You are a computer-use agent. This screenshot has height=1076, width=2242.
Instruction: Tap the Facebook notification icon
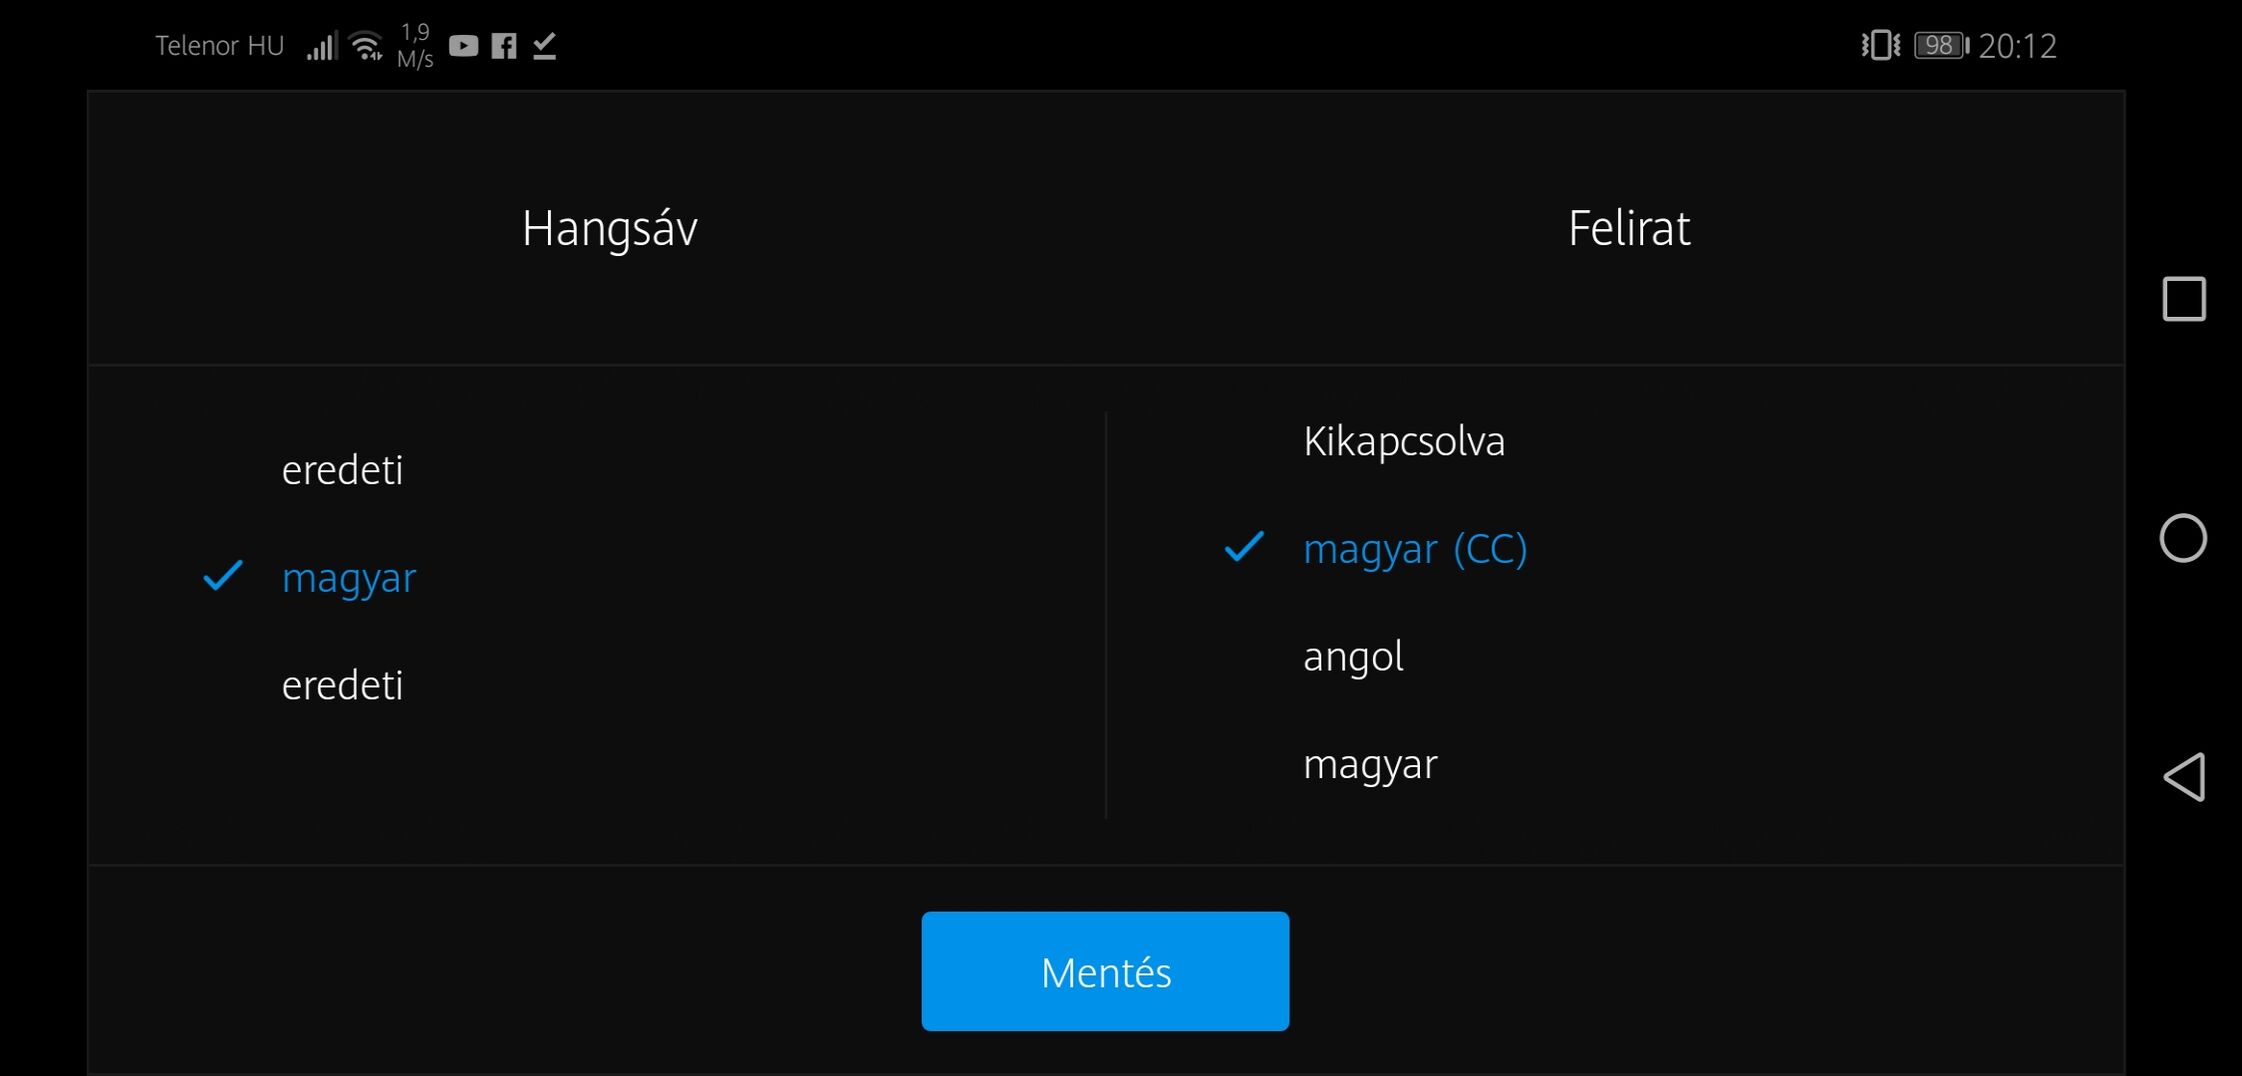coord(504,46)
